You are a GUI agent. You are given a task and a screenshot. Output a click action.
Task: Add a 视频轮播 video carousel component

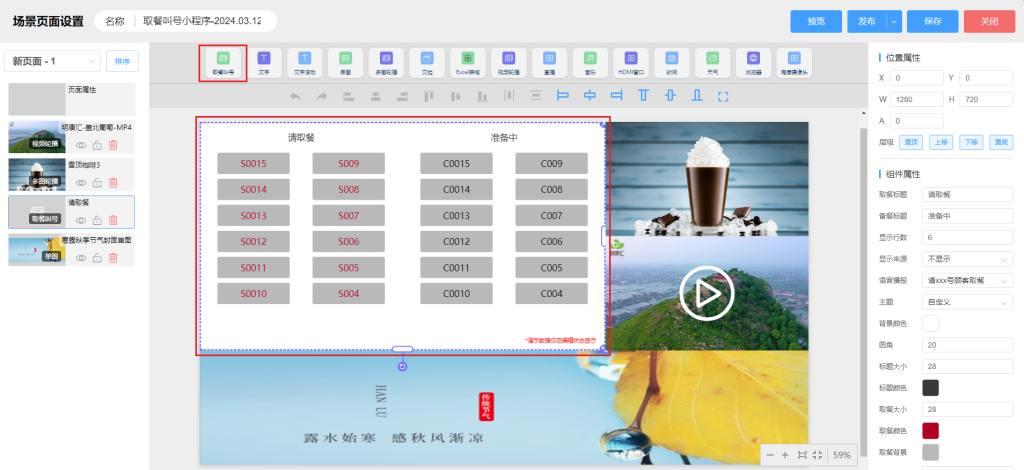509,63
